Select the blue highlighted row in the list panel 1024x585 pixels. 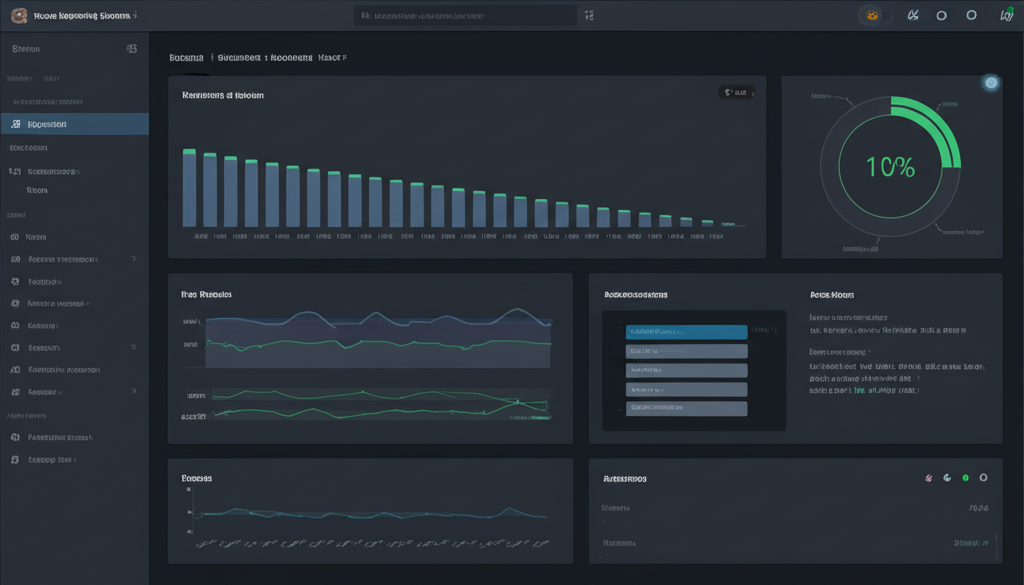point(686,331)
